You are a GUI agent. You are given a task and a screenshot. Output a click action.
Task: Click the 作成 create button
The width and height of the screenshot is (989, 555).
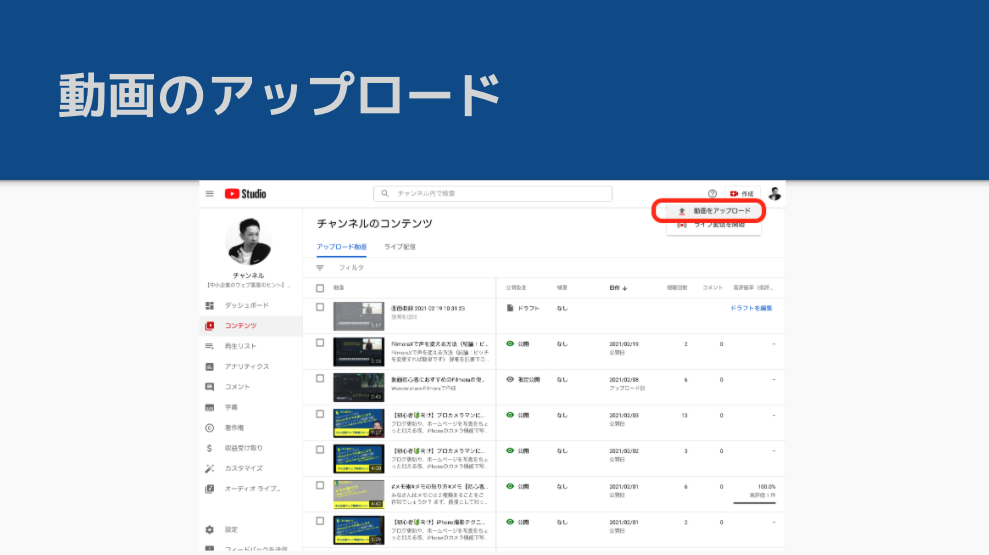point(742,194)
